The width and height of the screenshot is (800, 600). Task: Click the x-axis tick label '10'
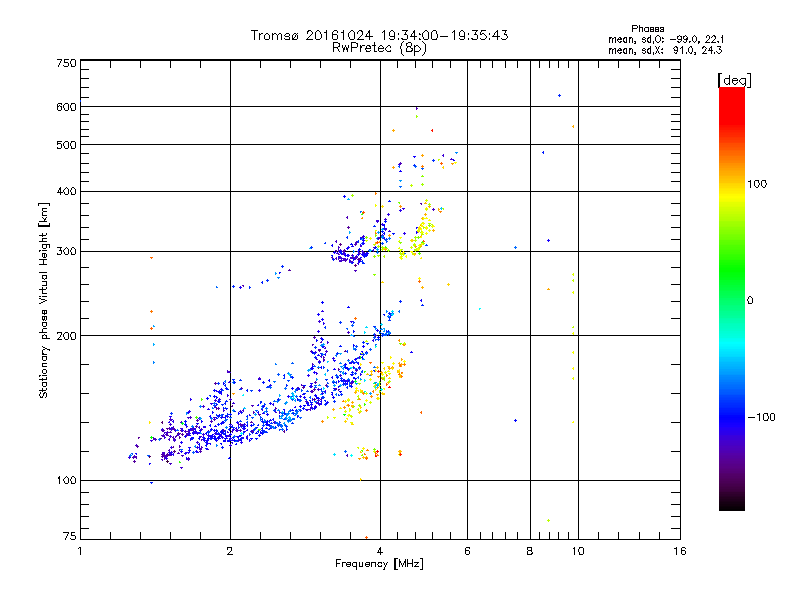(x=578, y=551)
